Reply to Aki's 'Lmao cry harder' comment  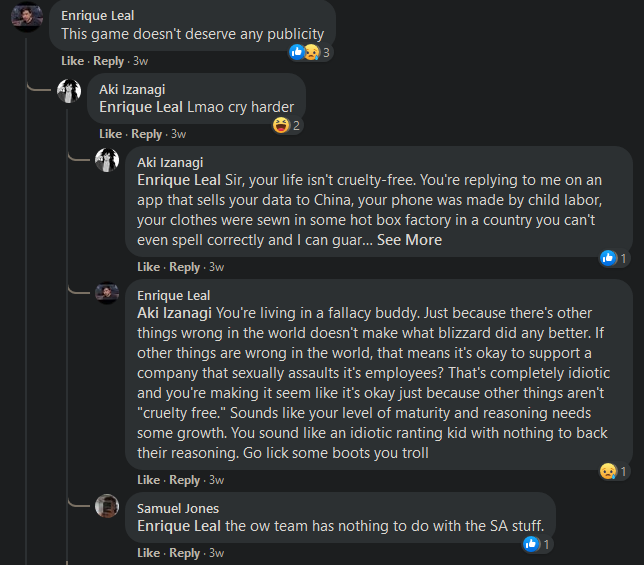[x=147, y=134]
